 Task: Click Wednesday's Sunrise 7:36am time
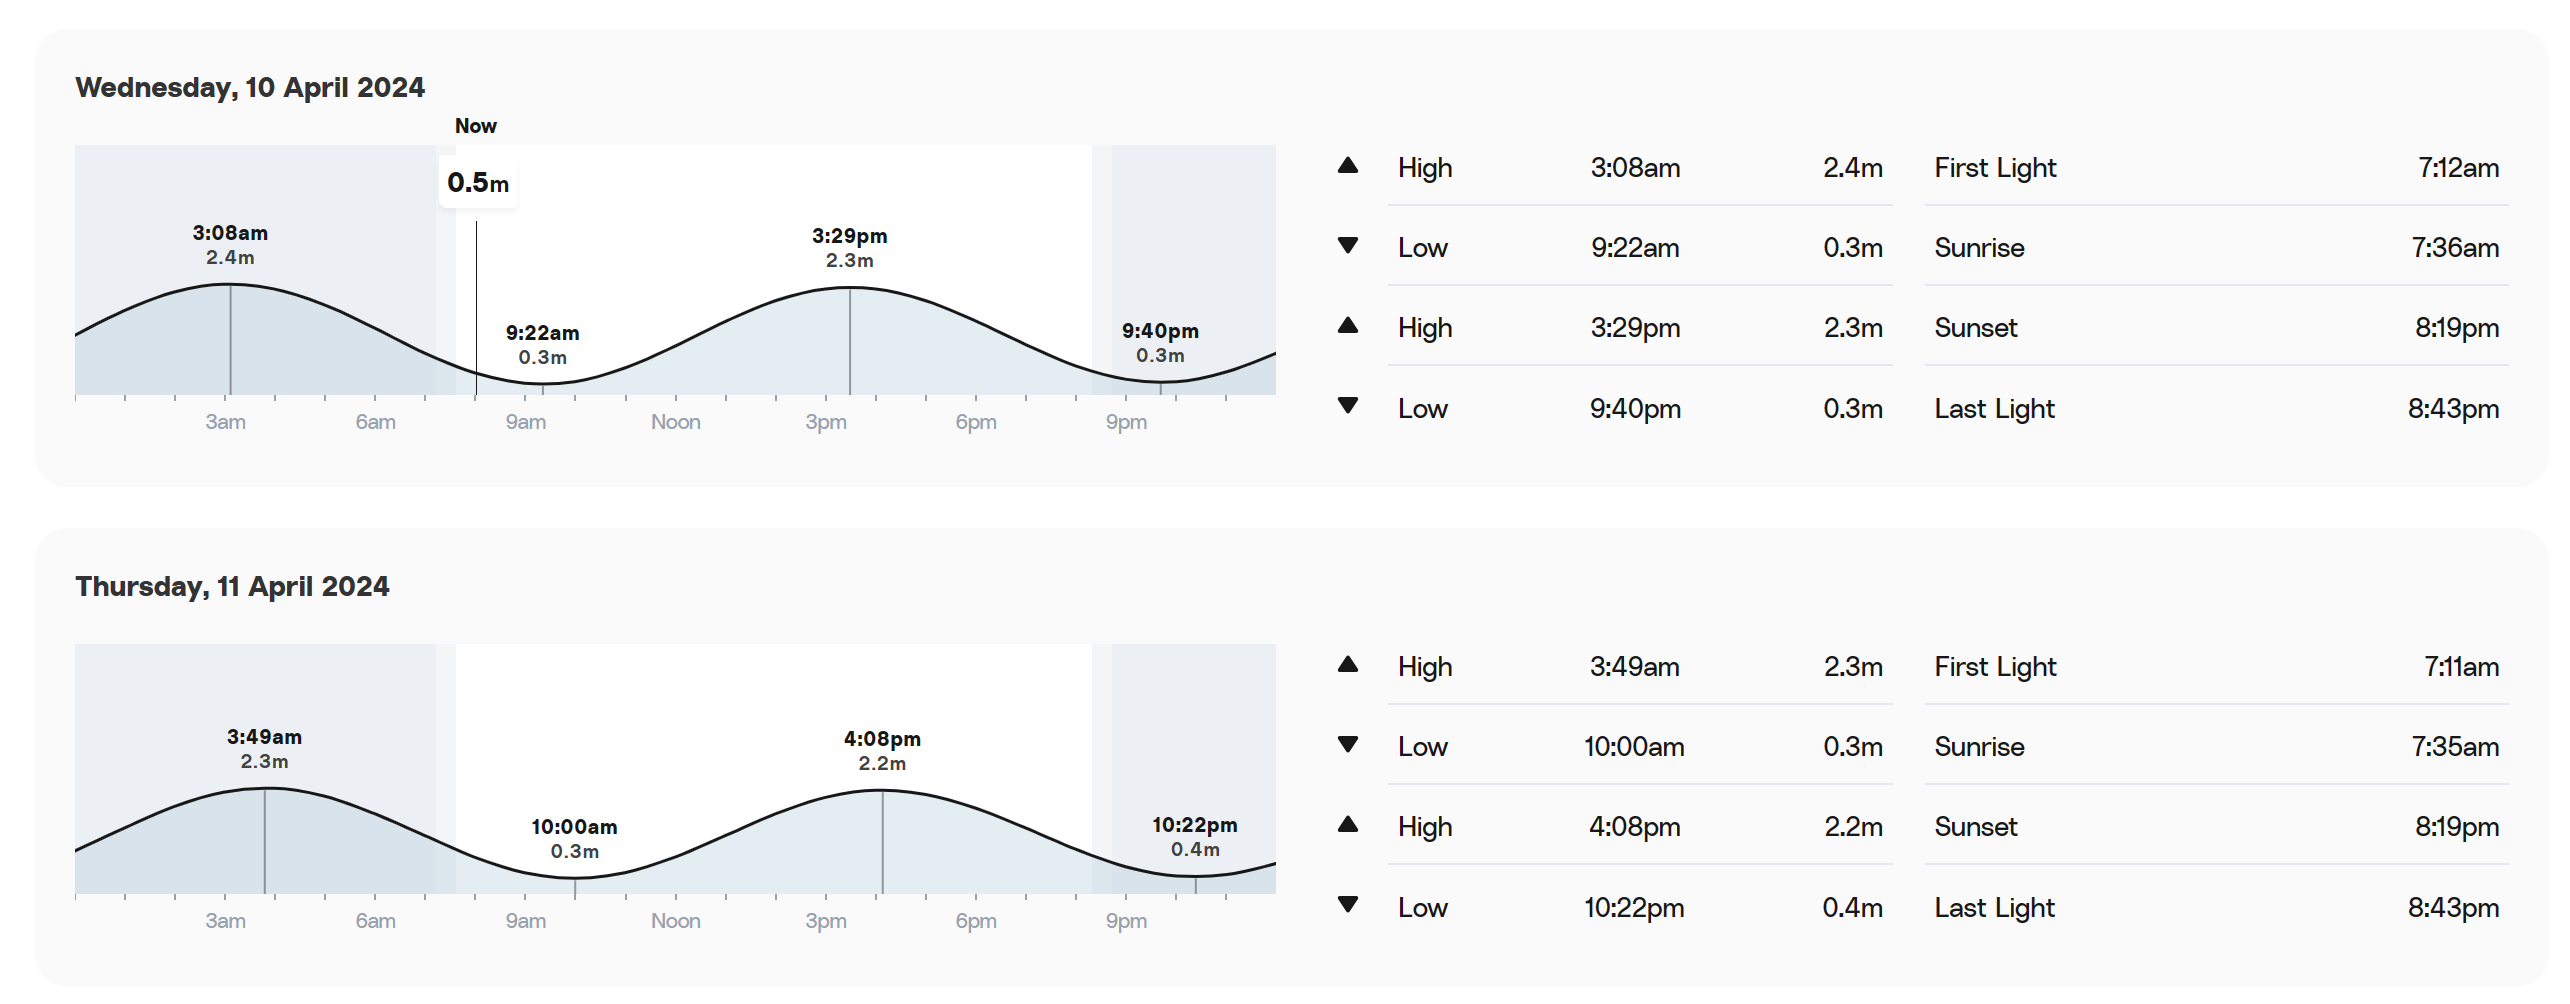point(2454,248)
